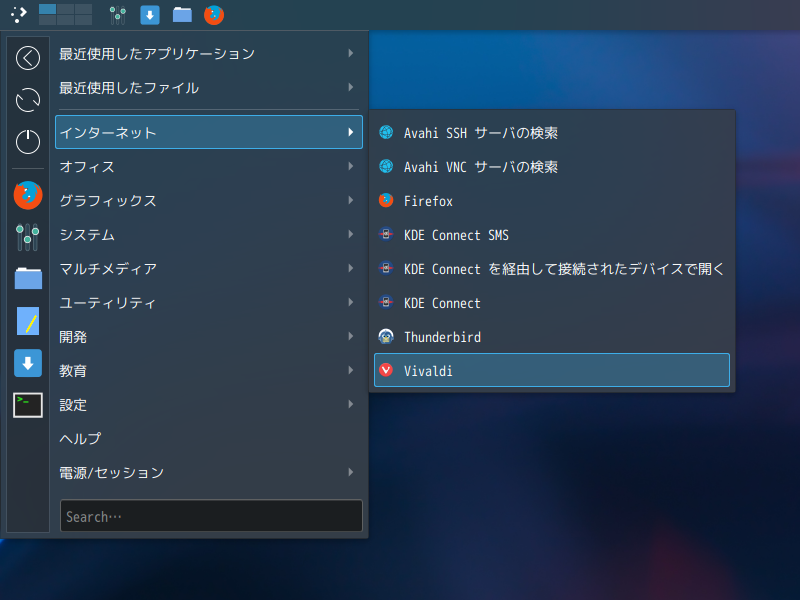Screen dimensions: 800x600
Task: Click the Search input field
Action: point(211,516)
